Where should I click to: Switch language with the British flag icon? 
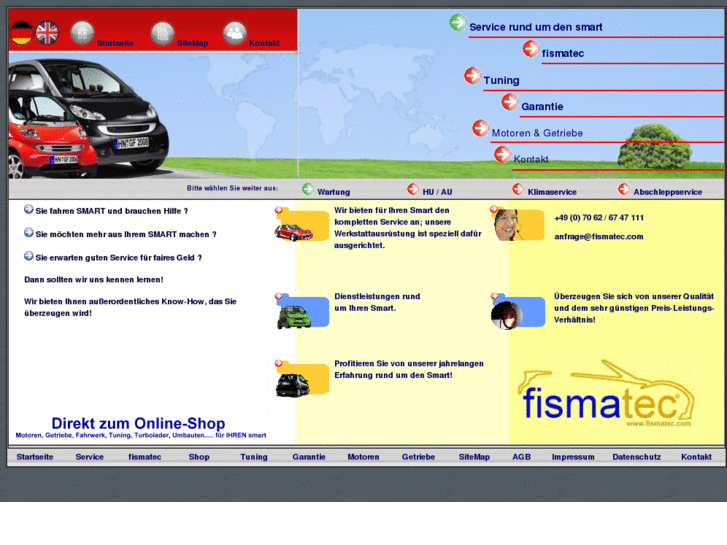point(47,33)
